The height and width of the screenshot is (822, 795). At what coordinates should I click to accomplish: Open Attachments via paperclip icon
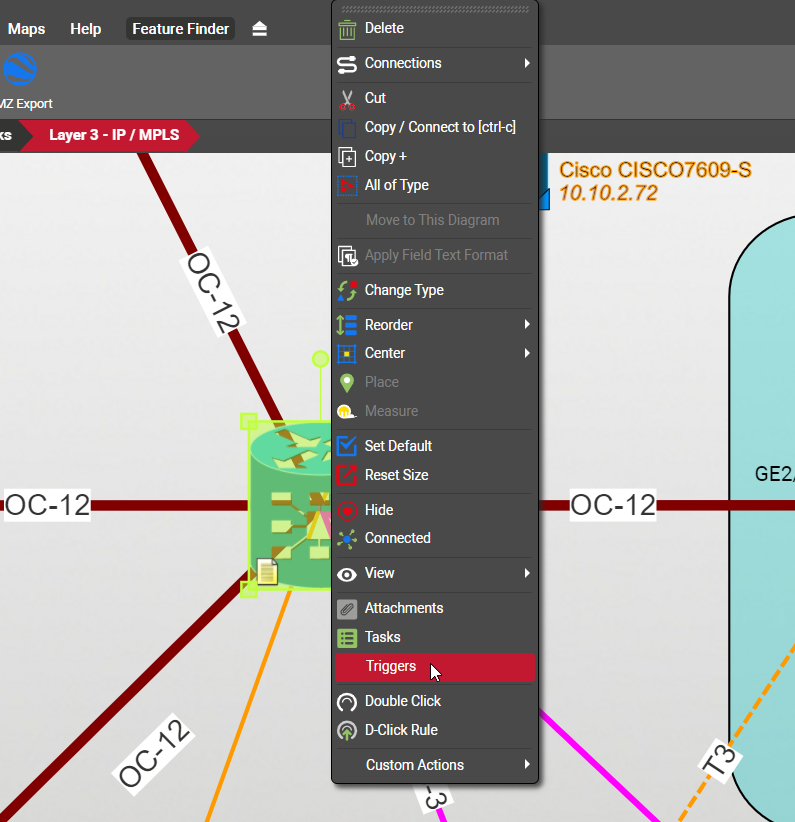[347, 608]
